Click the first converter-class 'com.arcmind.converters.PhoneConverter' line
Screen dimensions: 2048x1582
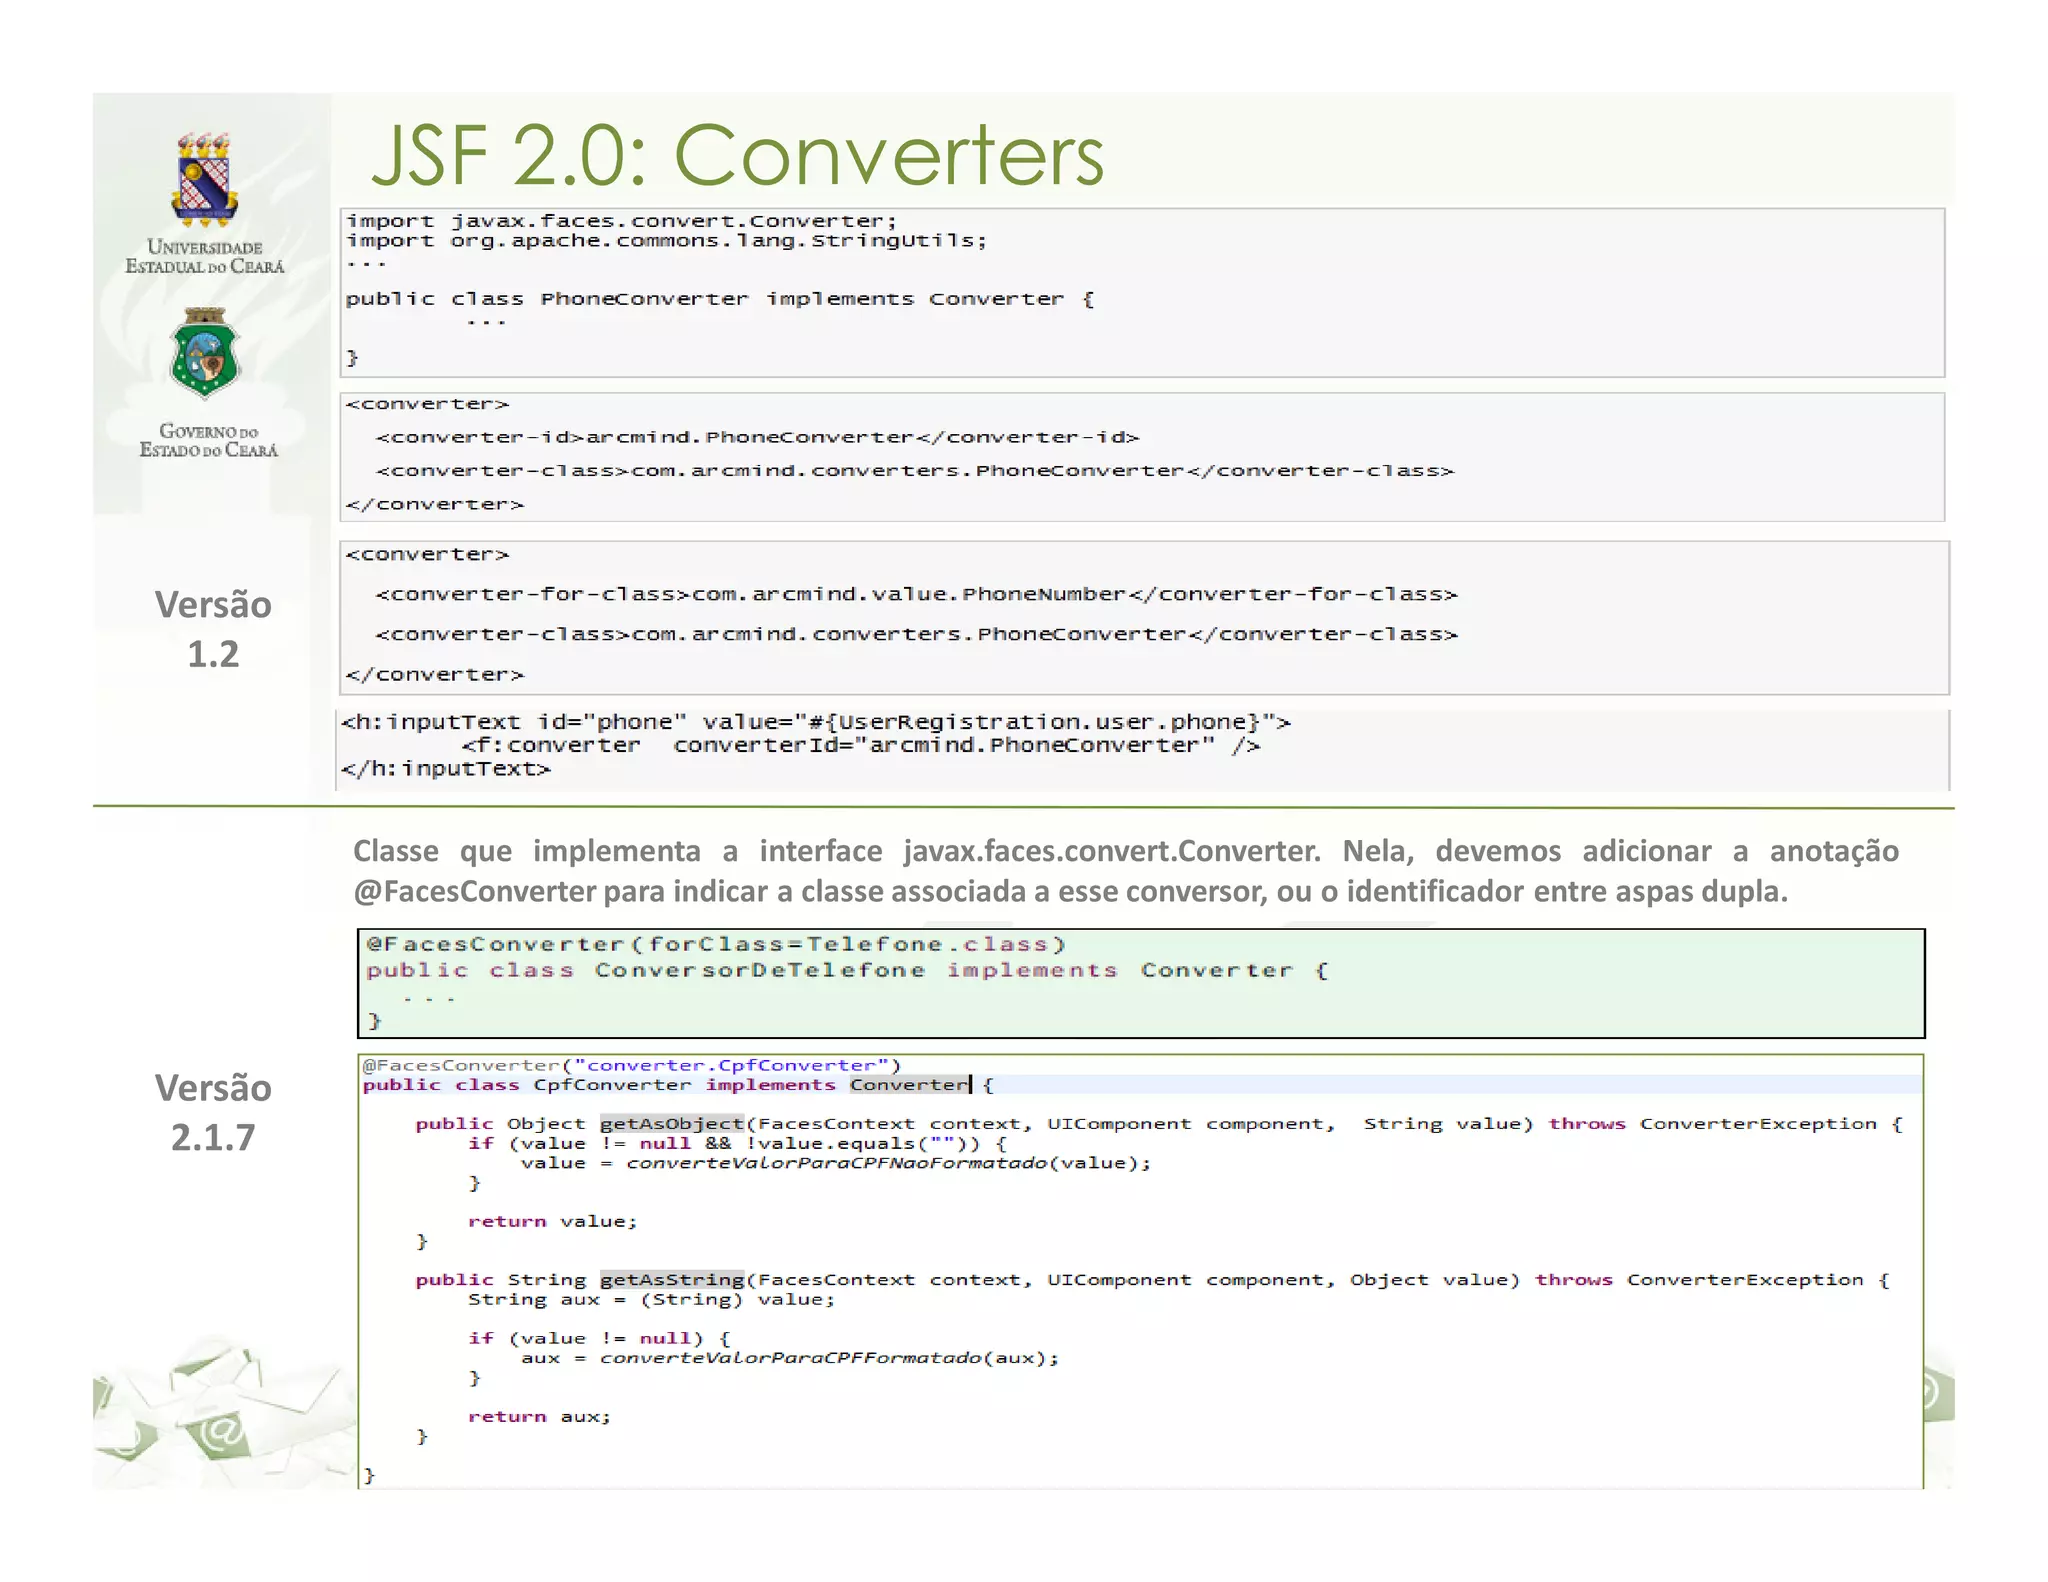click(x=915, y=470)
